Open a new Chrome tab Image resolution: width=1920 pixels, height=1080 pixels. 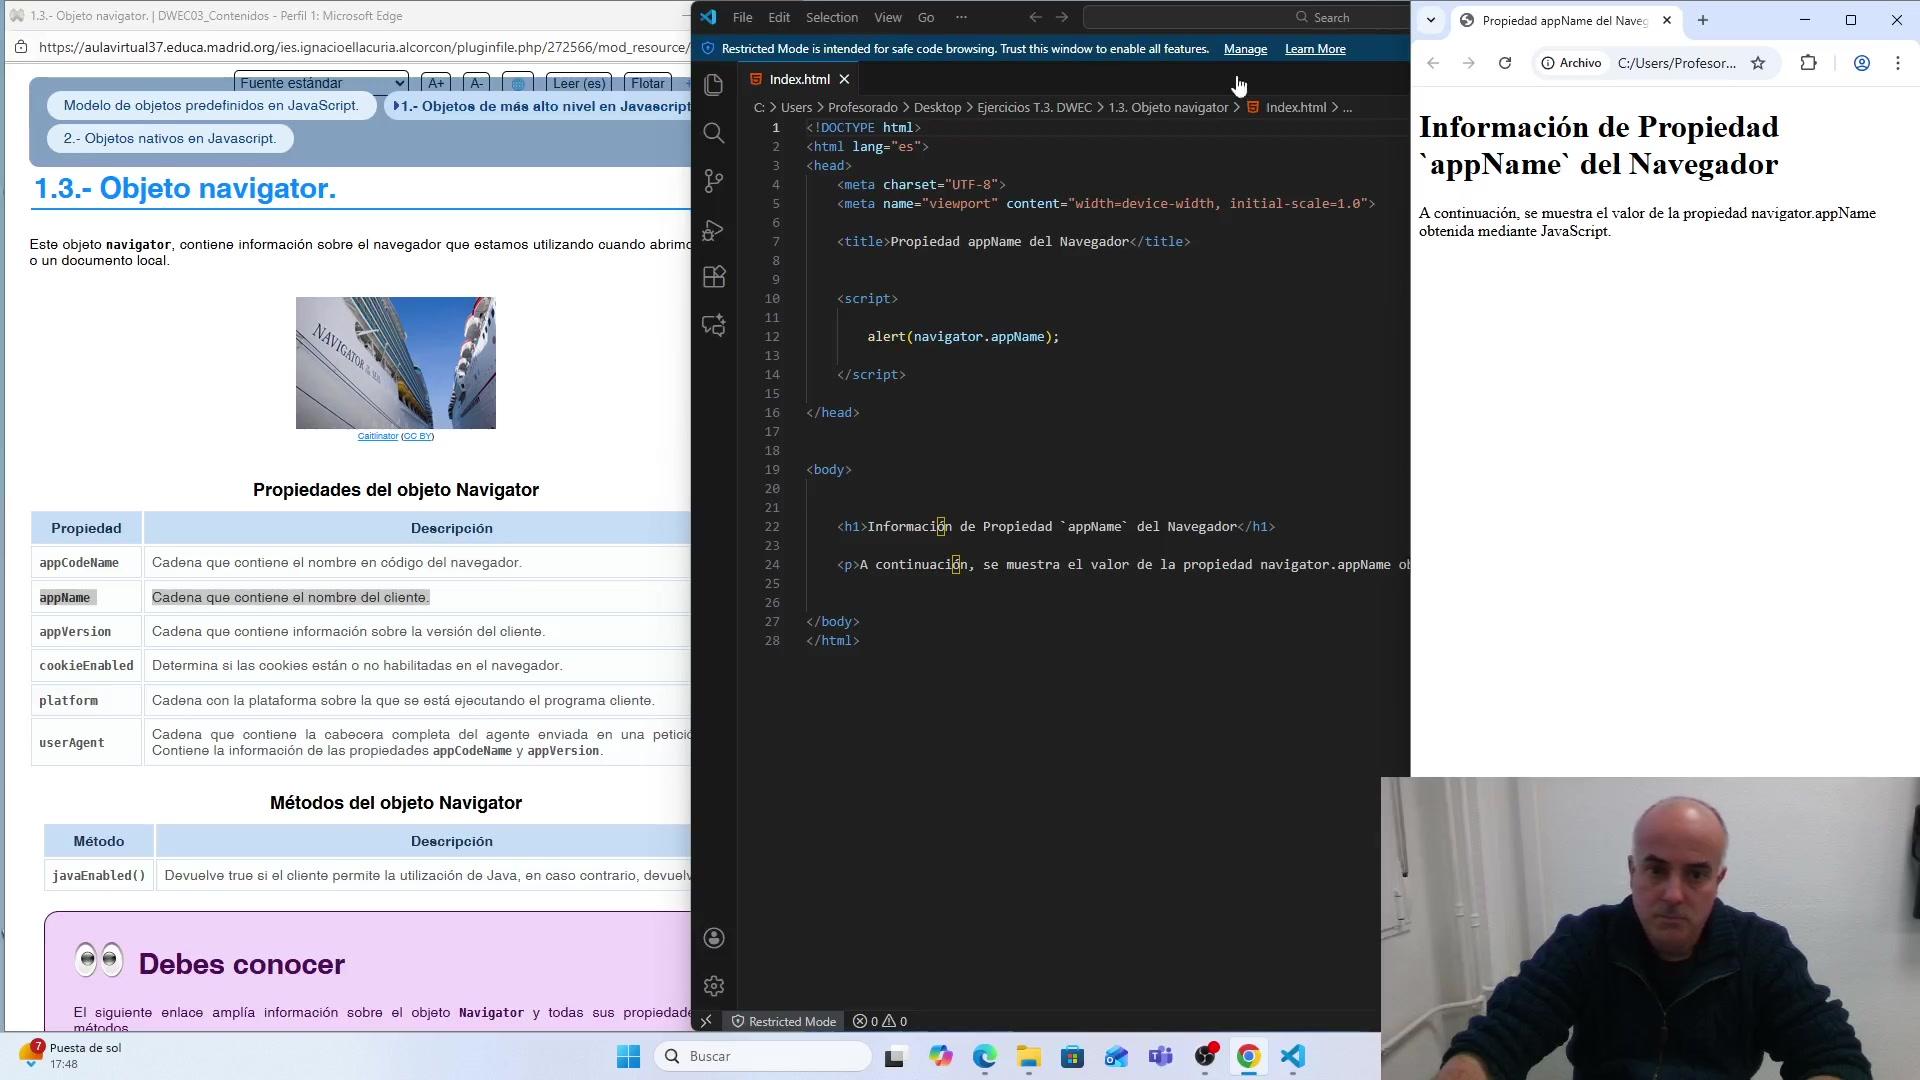[x=1703, y=20]
